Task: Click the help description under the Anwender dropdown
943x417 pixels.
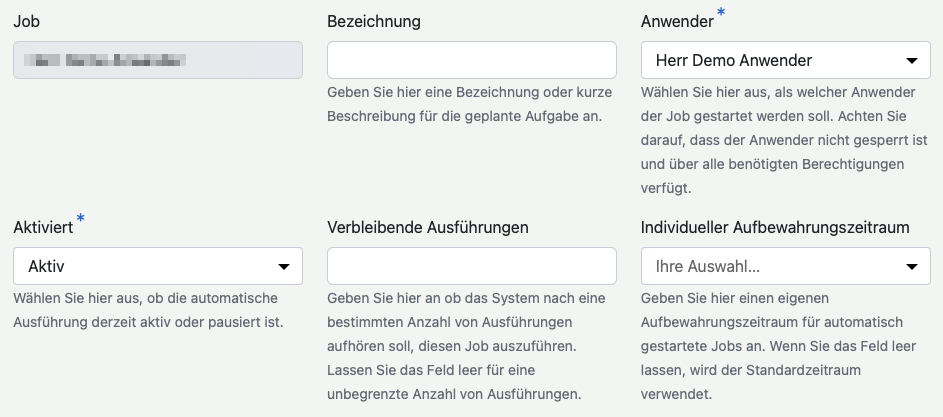Action: [784, 139]
